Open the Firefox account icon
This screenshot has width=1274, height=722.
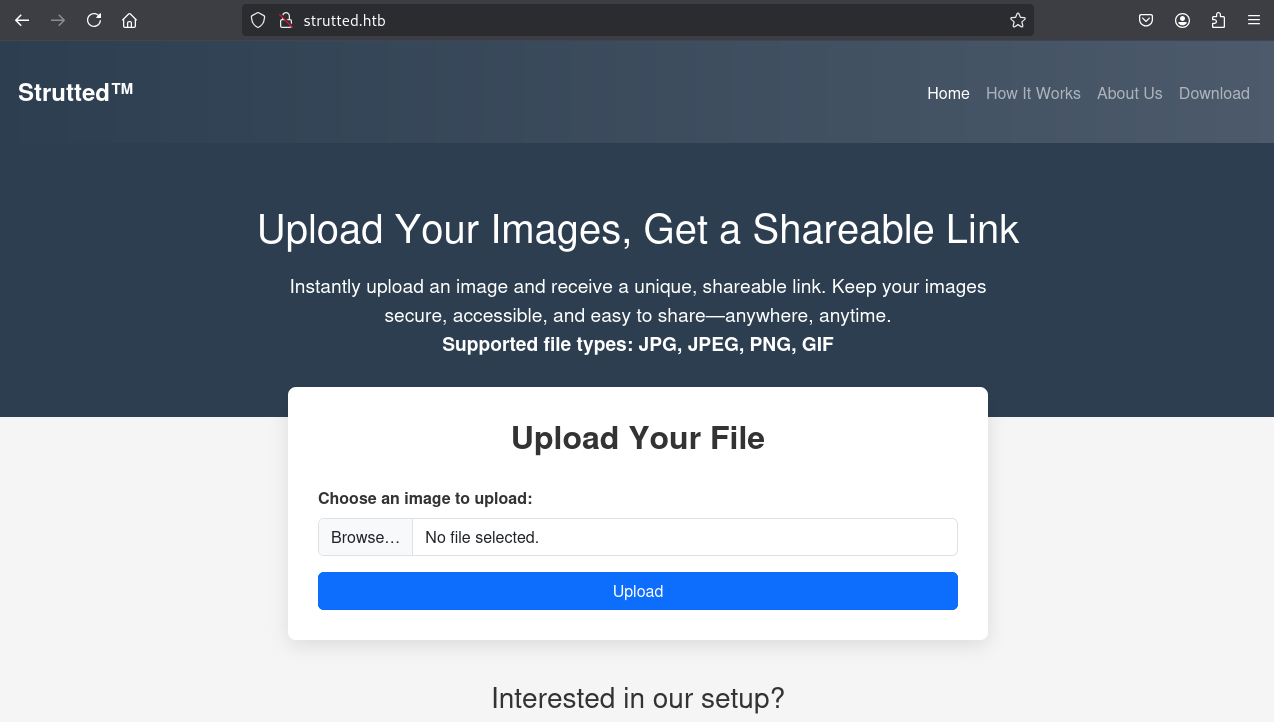pos(1182,20)
